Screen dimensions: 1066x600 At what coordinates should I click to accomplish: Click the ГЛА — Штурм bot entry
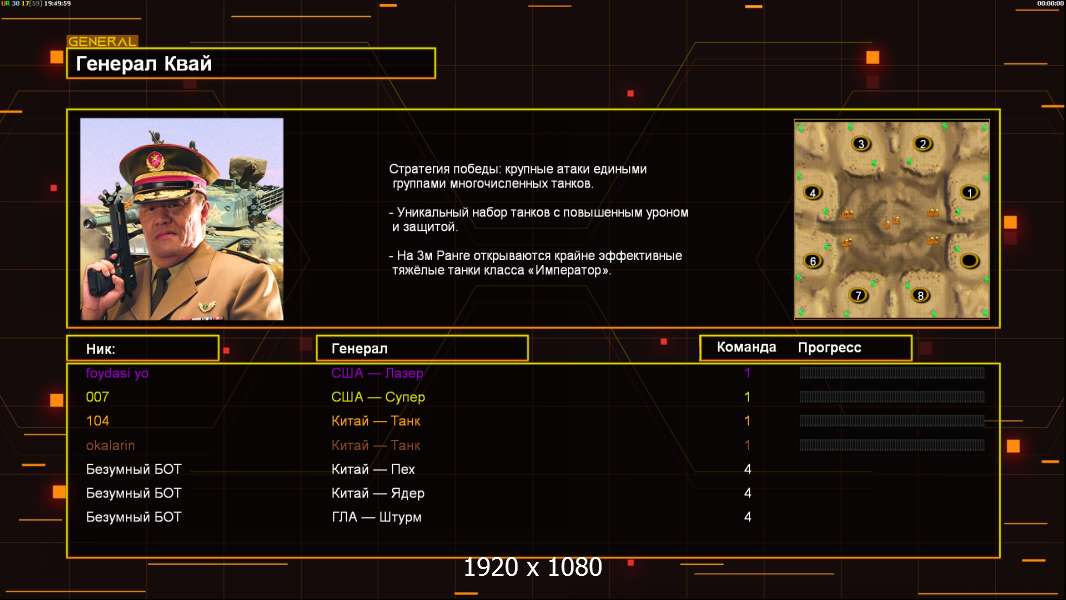[x=376, y=517]
